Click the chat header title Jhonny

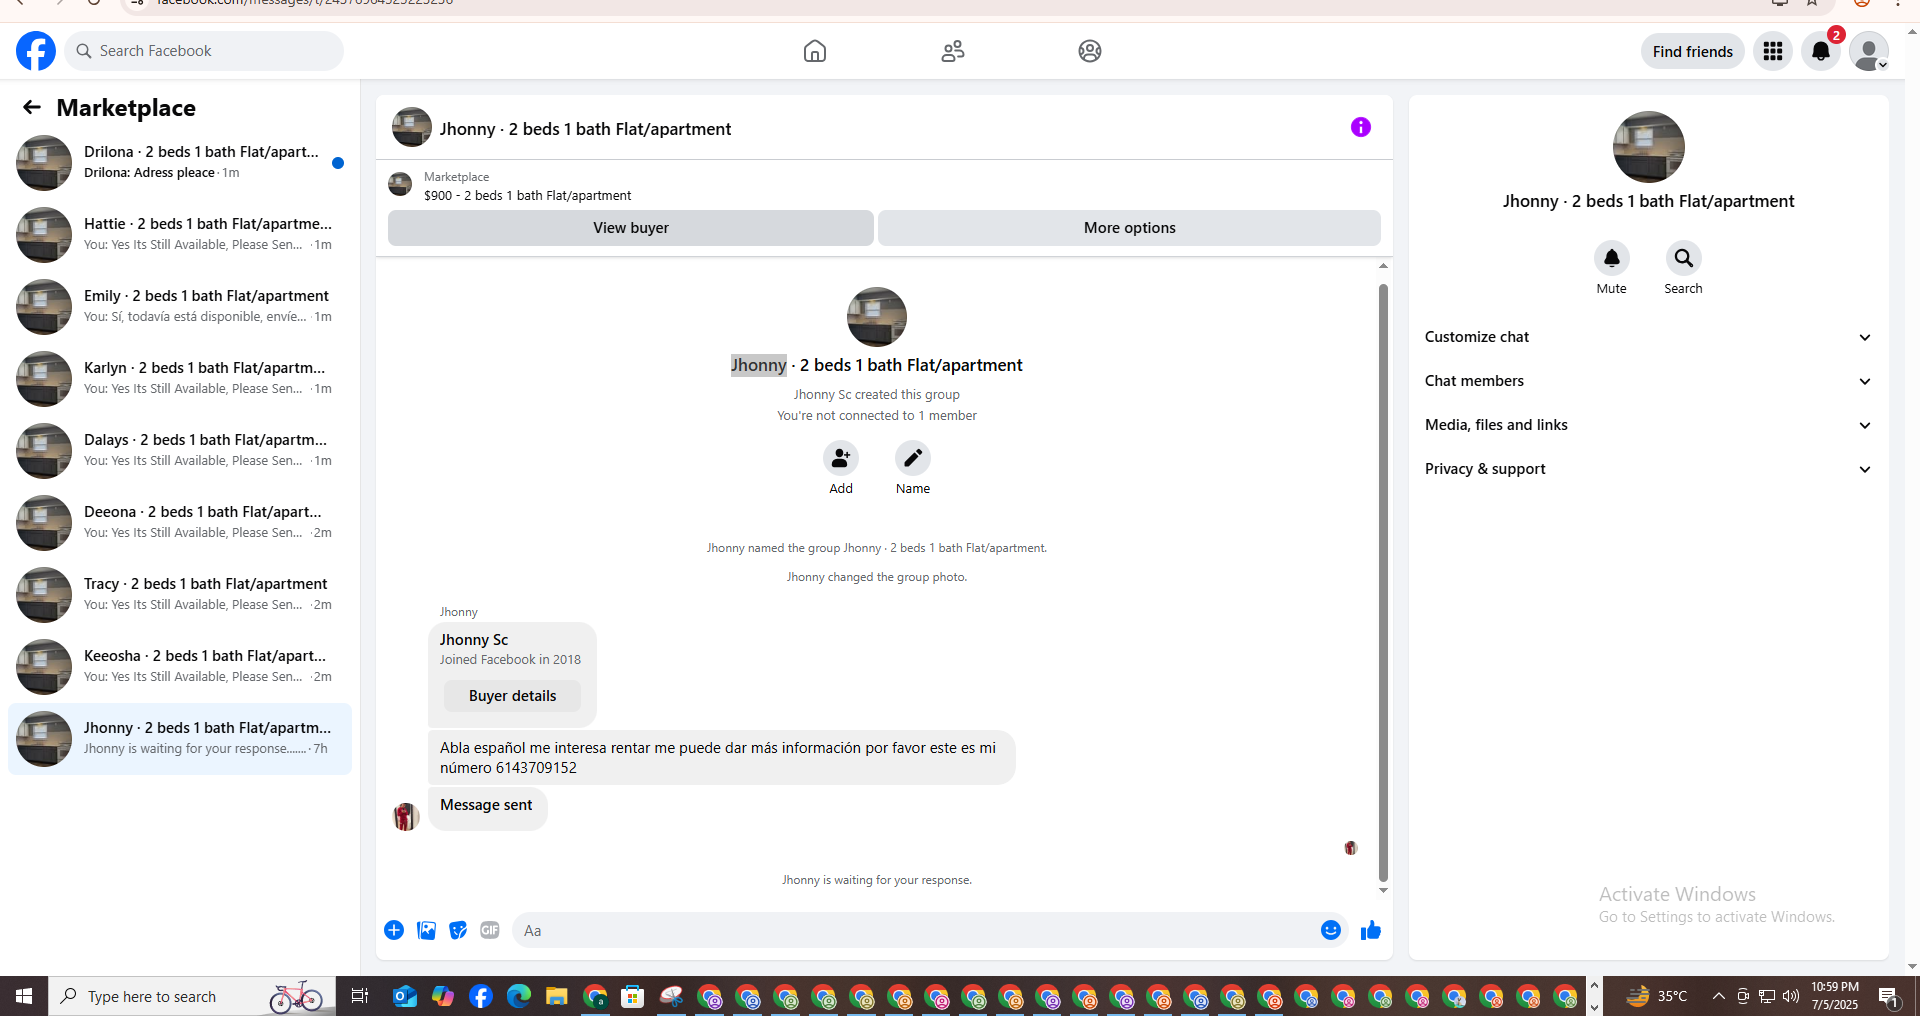[585, 129]
